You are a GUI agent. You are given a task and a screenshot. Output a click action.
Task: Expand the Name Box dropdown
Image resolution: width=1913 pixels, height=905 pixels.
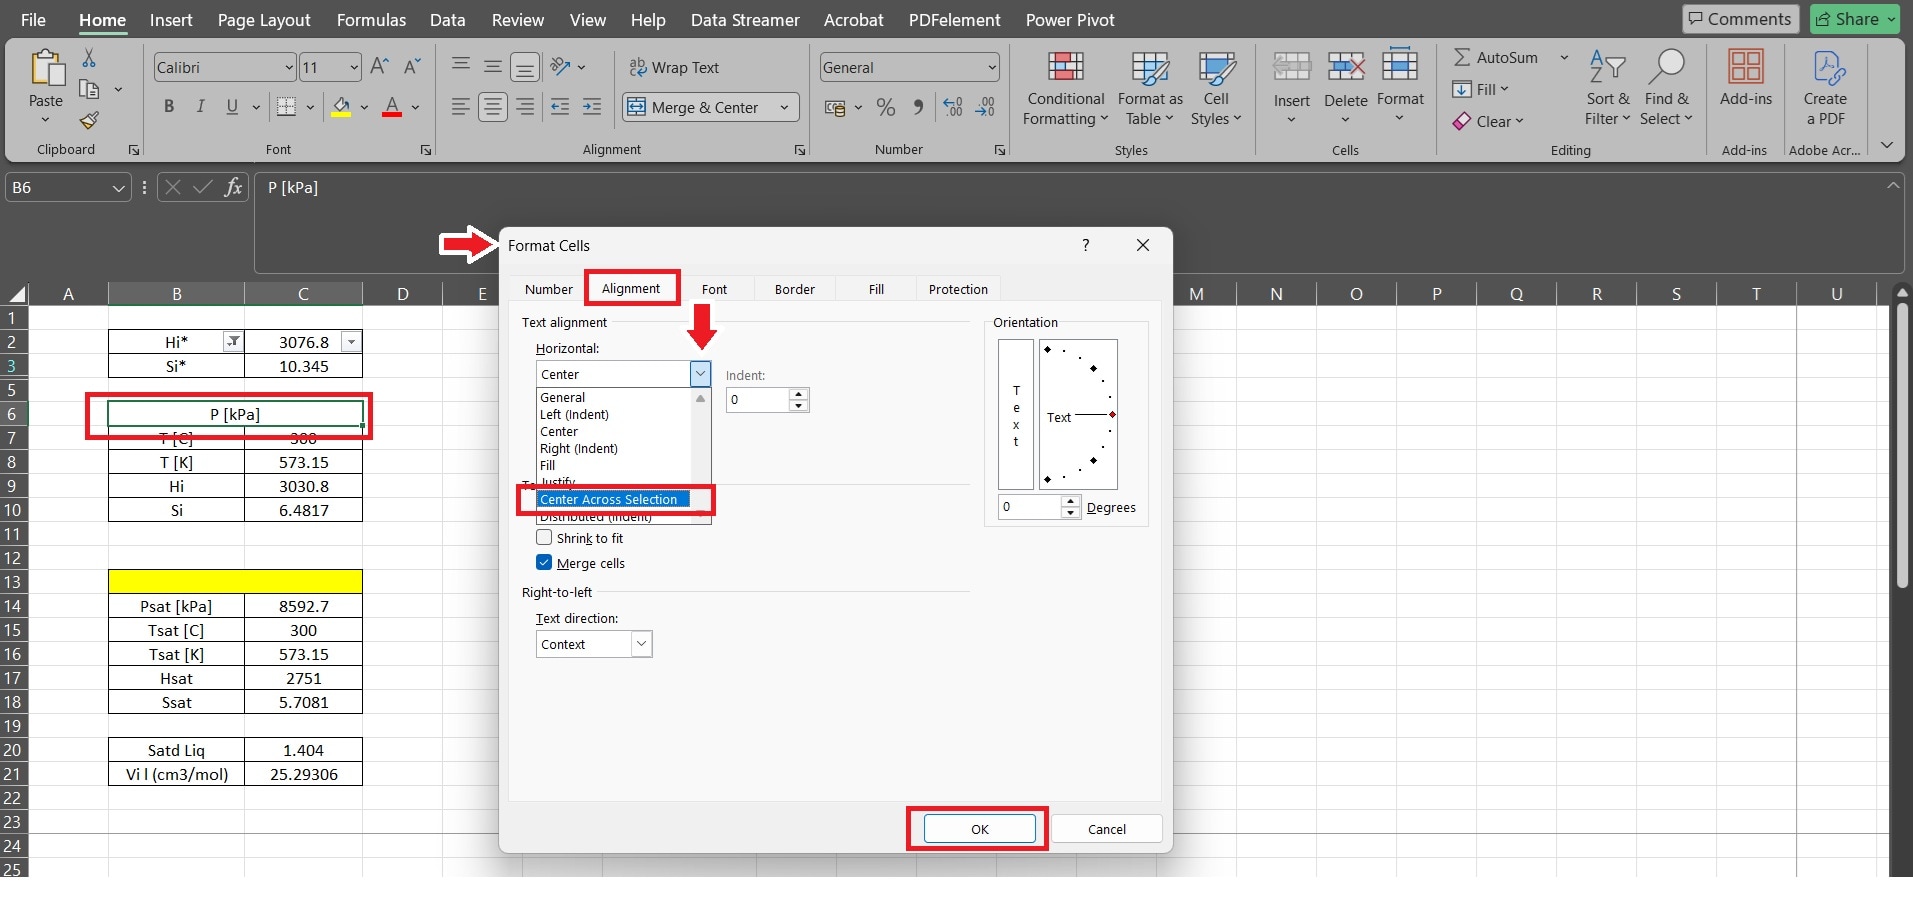(x=118, y=188)
